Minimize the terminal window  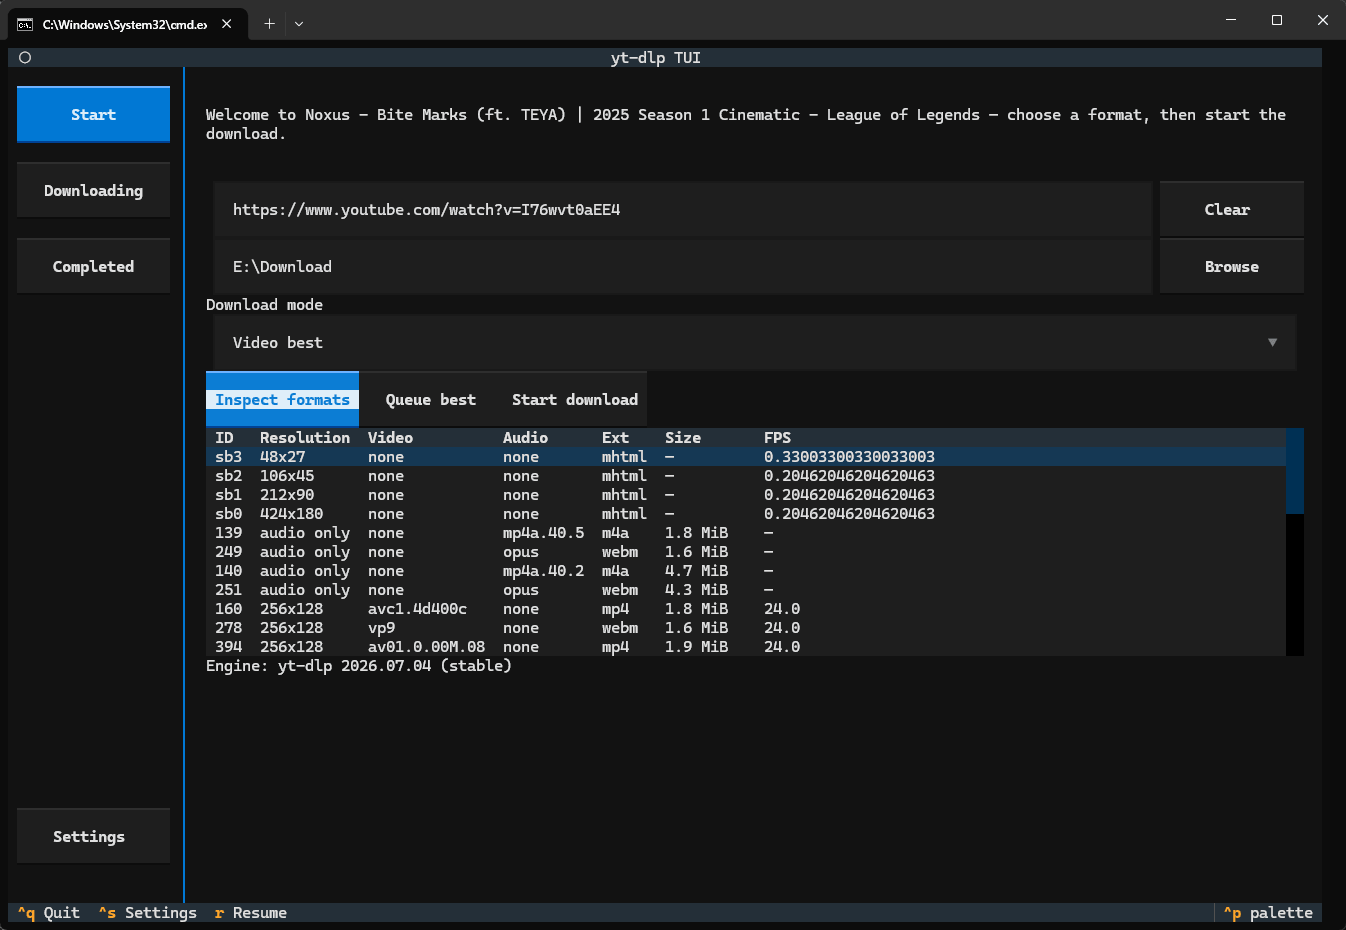coord(1231,20)
